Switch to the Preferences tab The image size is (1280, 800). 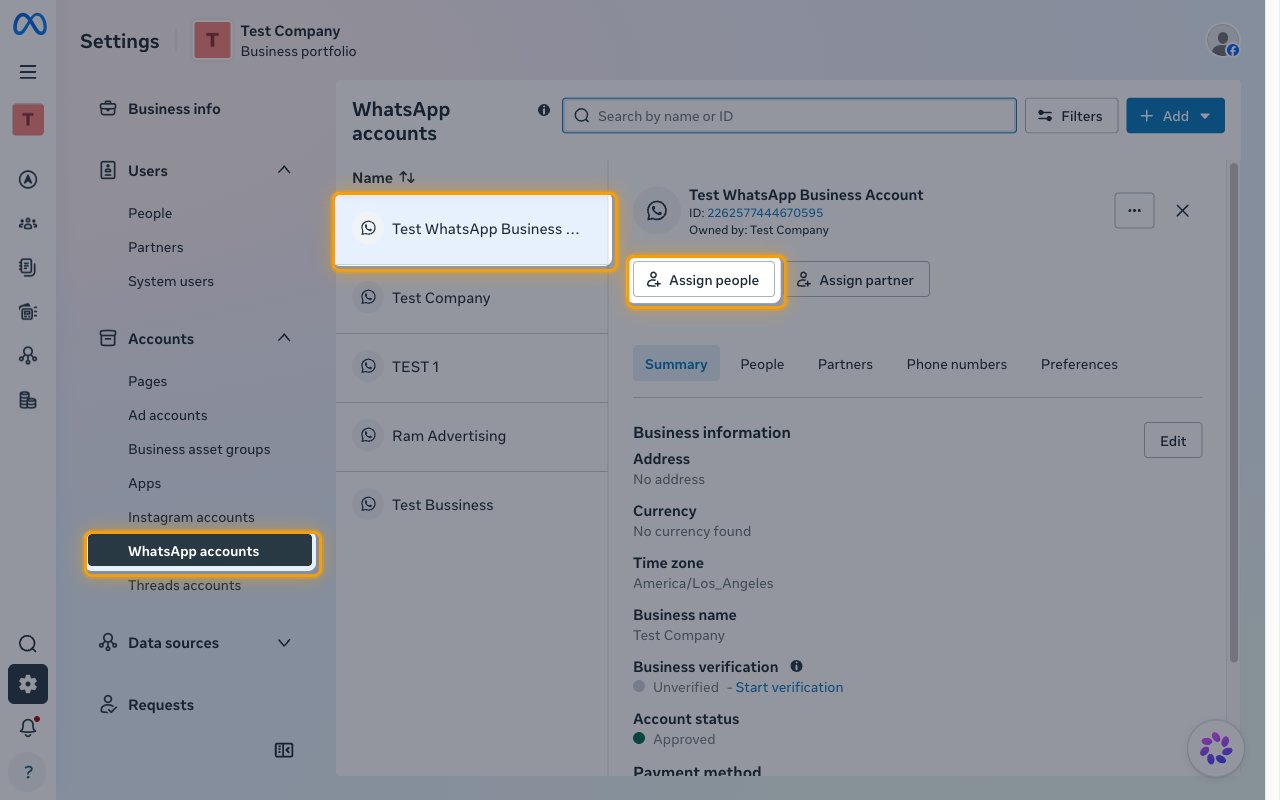(x=1079, y=364)
